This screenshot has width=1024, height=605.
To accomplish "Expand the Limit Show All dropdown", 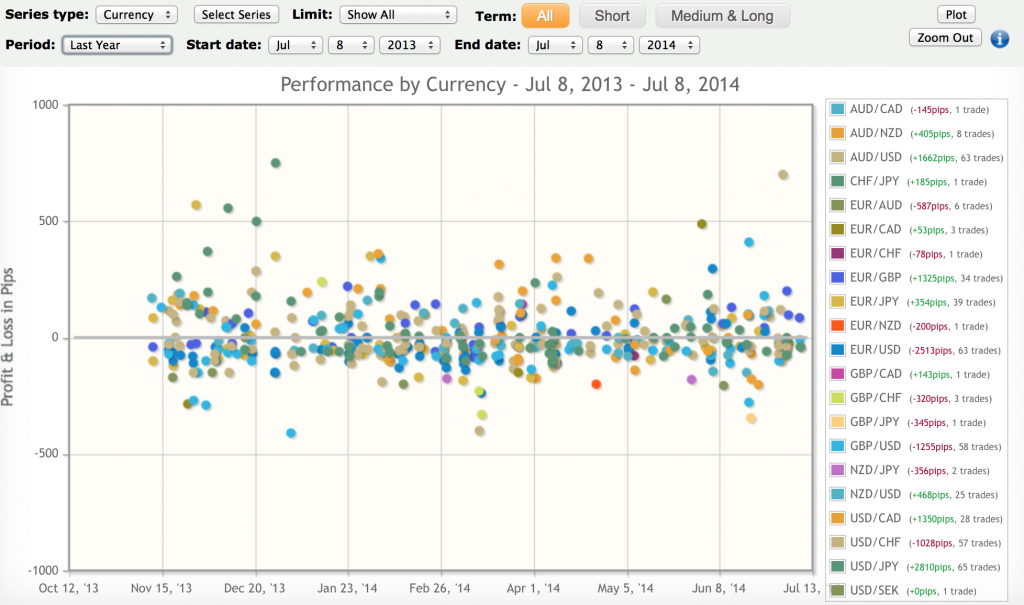I will coord(398,15).
